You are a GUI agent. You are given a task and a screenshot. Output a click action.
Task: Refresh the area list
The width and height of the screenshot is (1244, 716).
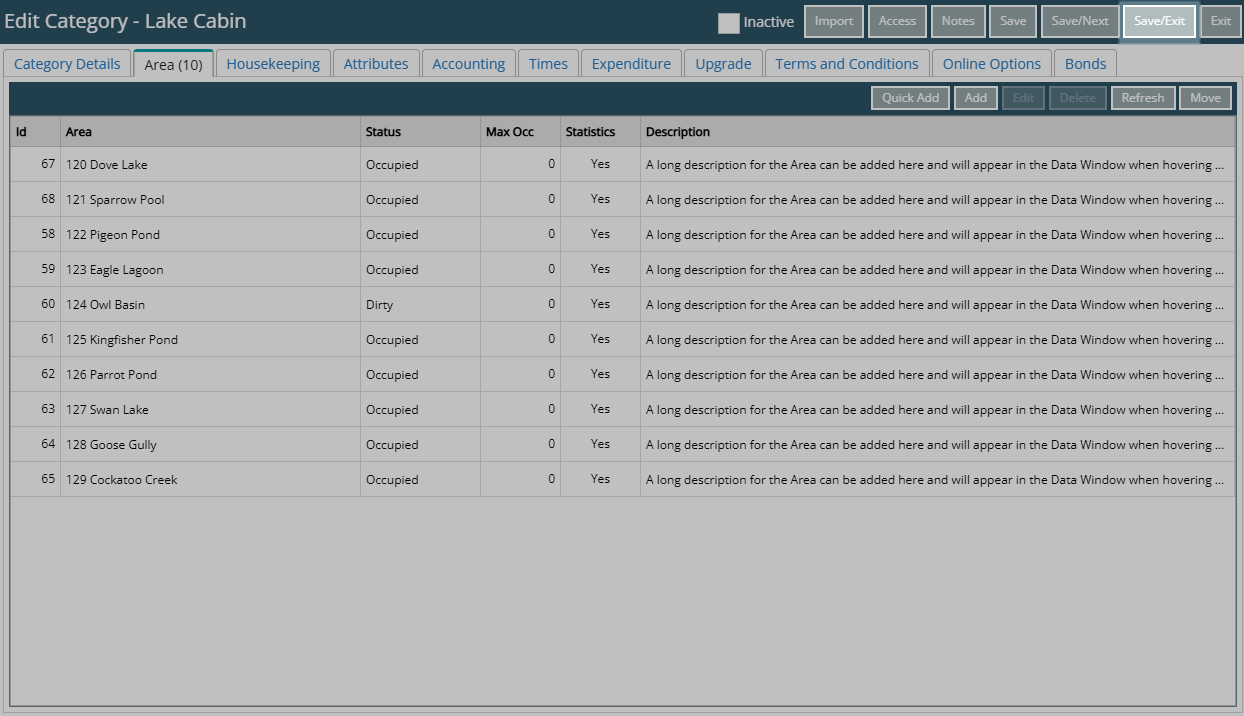click(x=1143, y=98)
